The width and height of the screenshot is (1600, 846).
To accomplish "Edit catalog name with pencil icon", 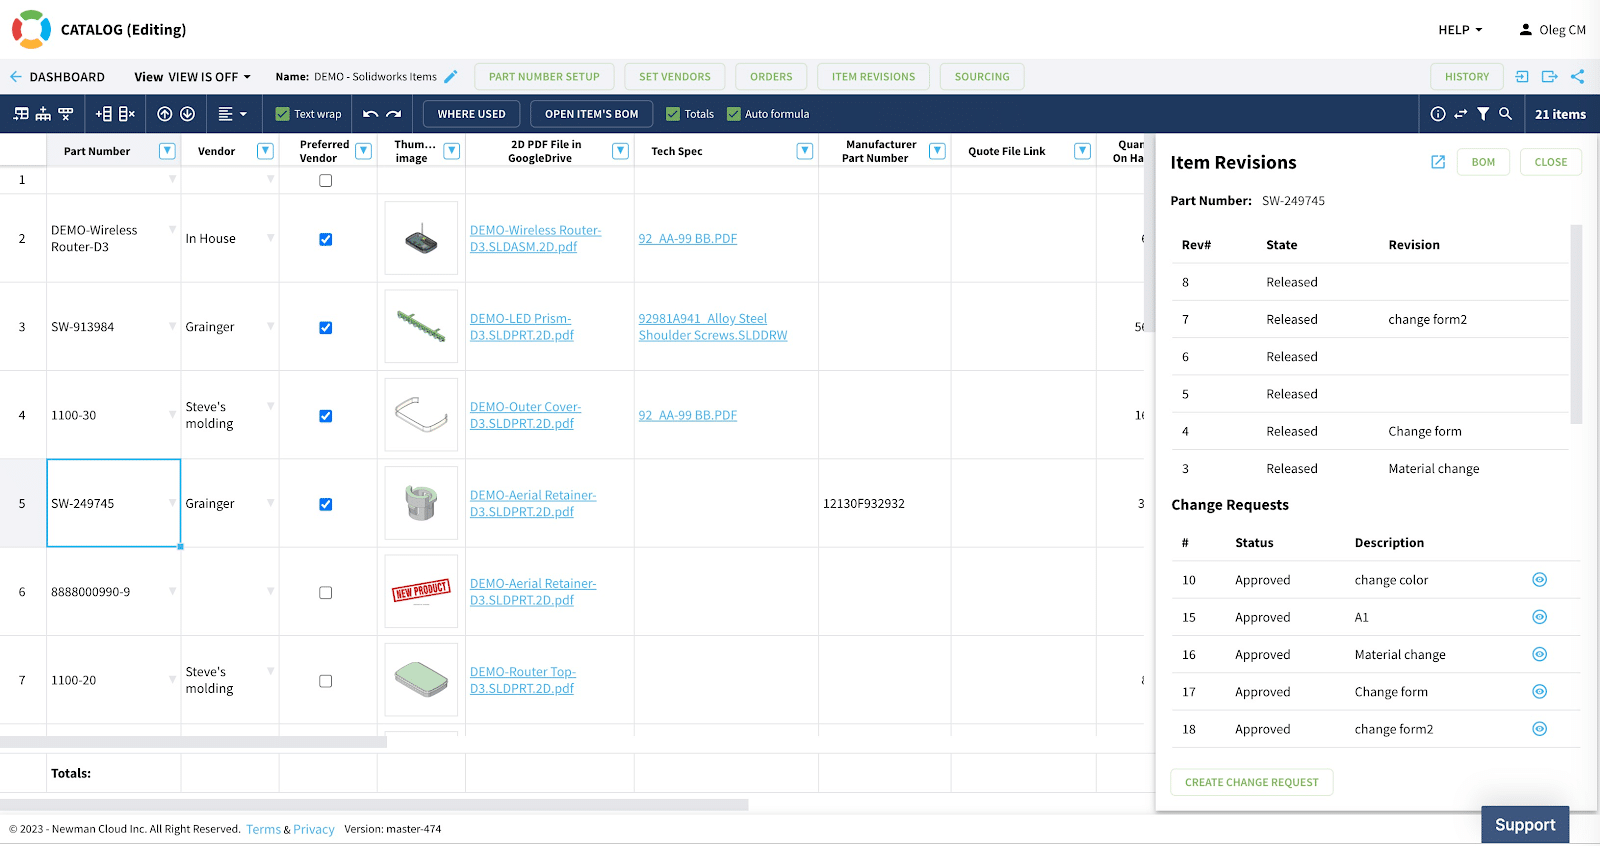I will (451, 77).
